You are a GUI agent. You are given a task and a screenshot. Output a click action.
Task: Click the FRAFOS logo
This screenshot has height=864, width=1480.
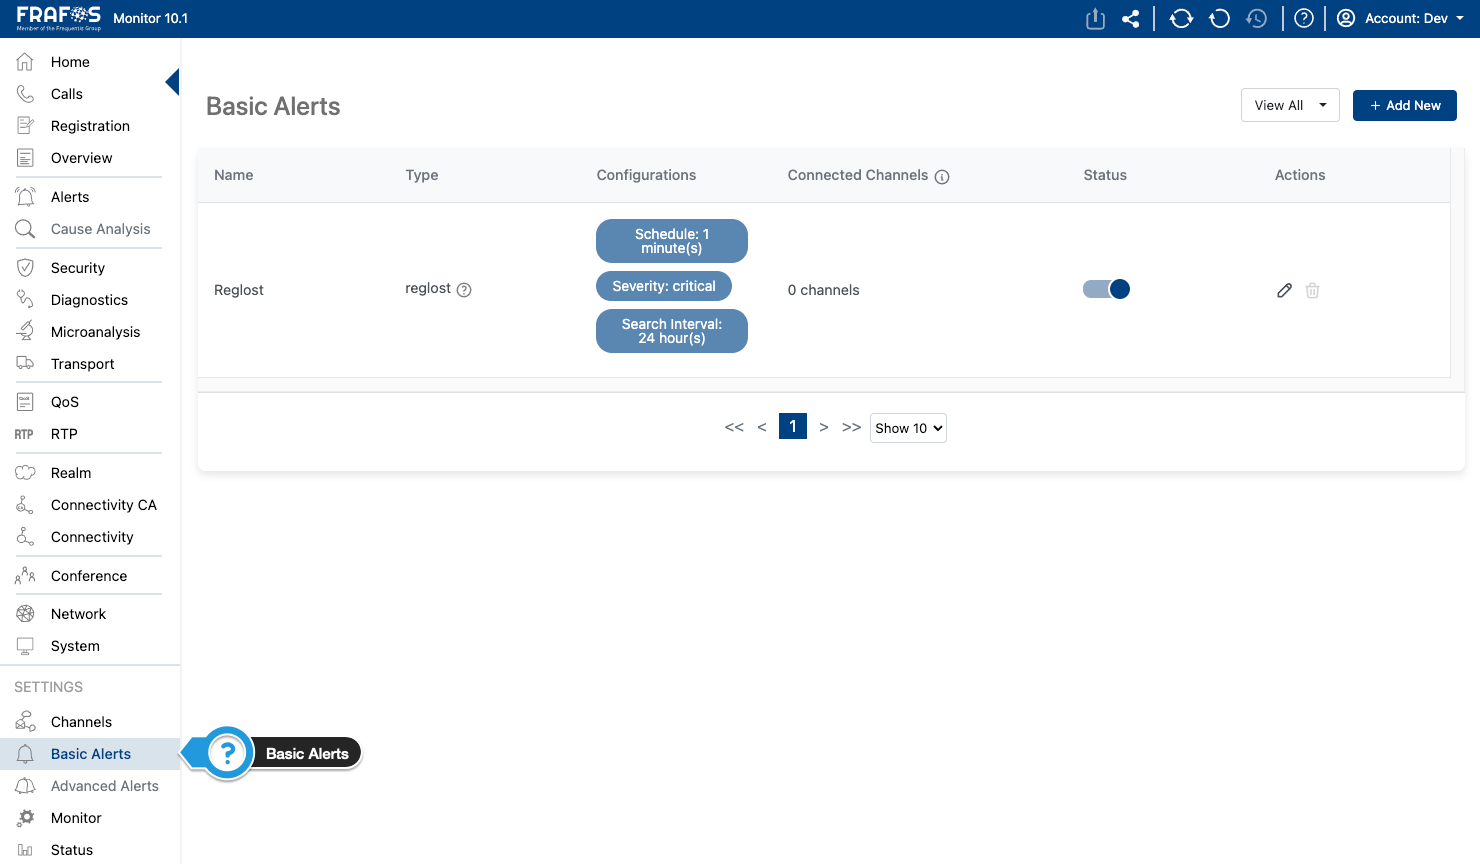point(59,18)
